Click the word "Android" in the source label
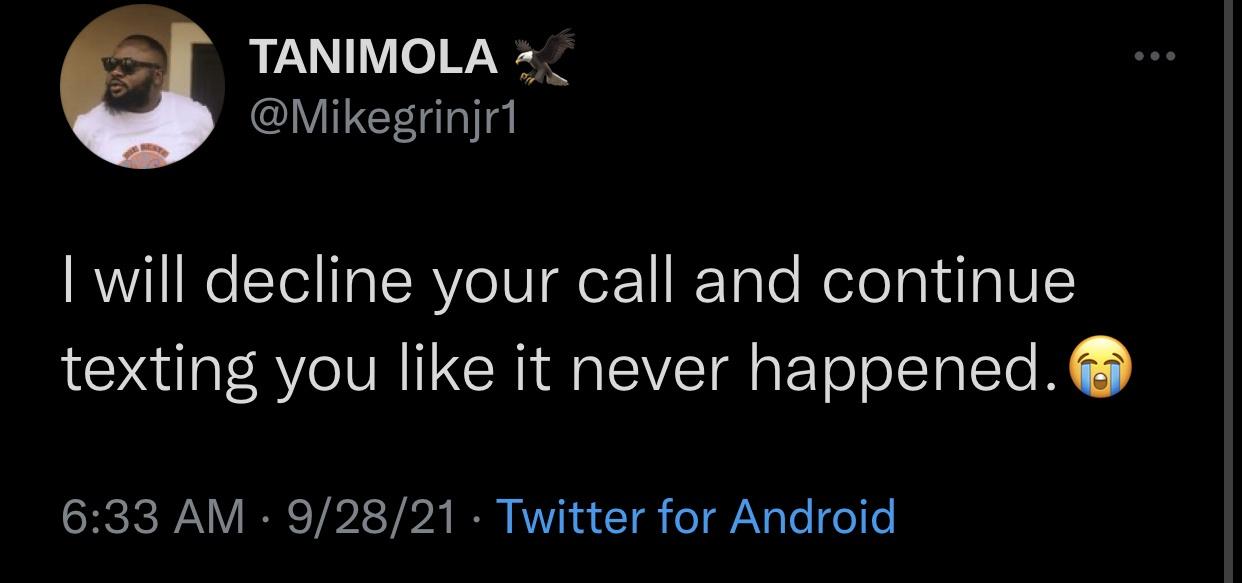The image size is (1242, 583). coord(812,516)
